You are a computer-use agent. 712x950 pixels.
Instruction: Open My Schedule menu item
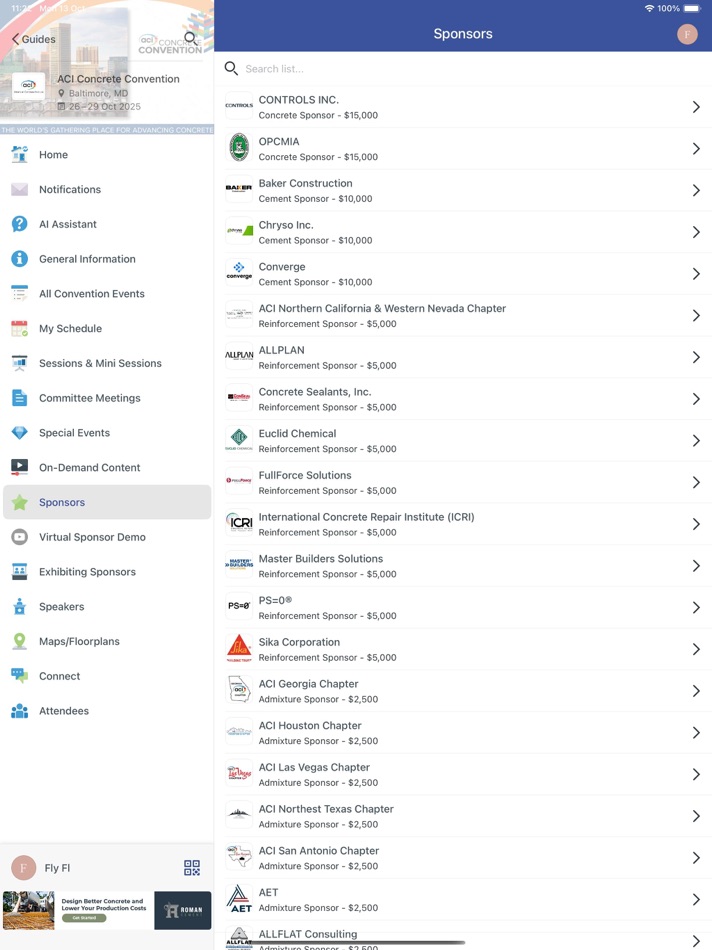pos(107,328)
